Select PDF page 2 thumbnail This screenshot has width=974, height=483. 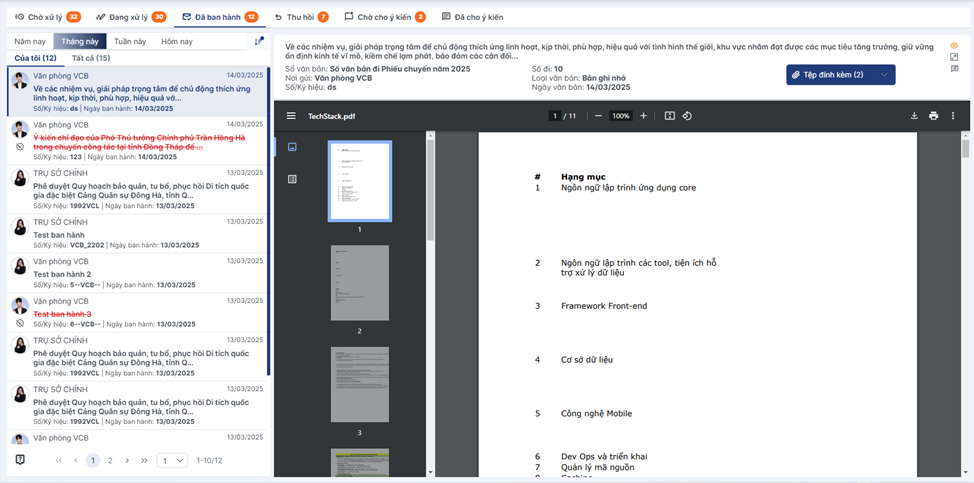click(x=360, y=283)
